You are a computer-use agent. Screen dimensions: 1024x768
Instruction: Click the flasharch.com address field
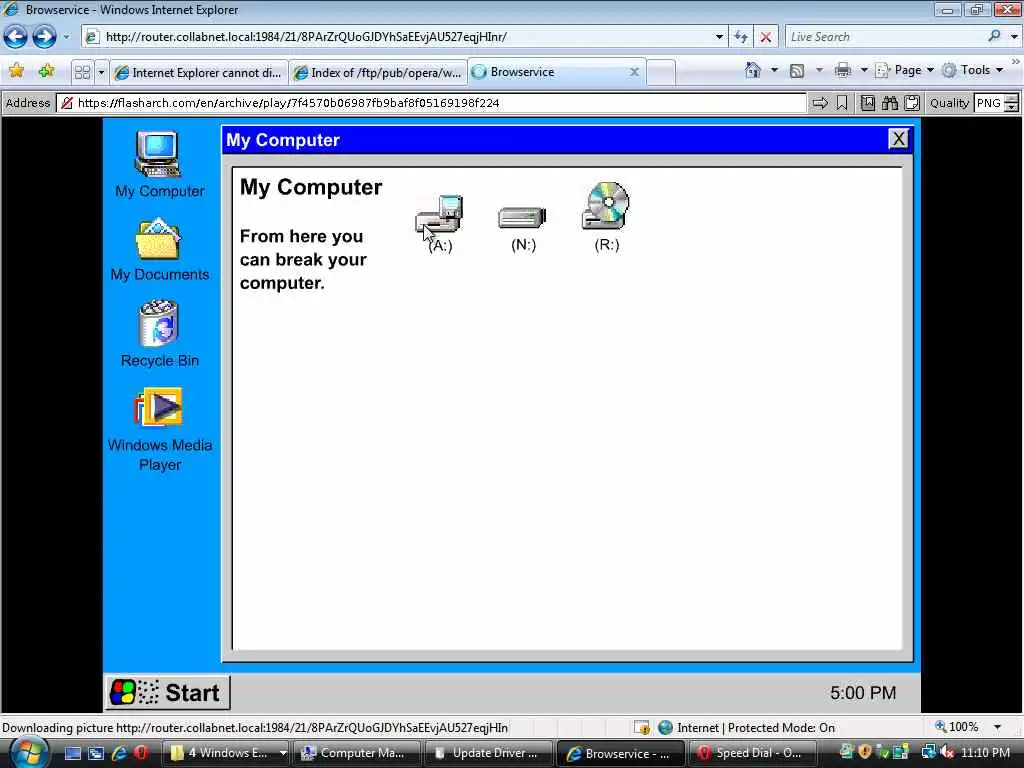pos(432,103)
